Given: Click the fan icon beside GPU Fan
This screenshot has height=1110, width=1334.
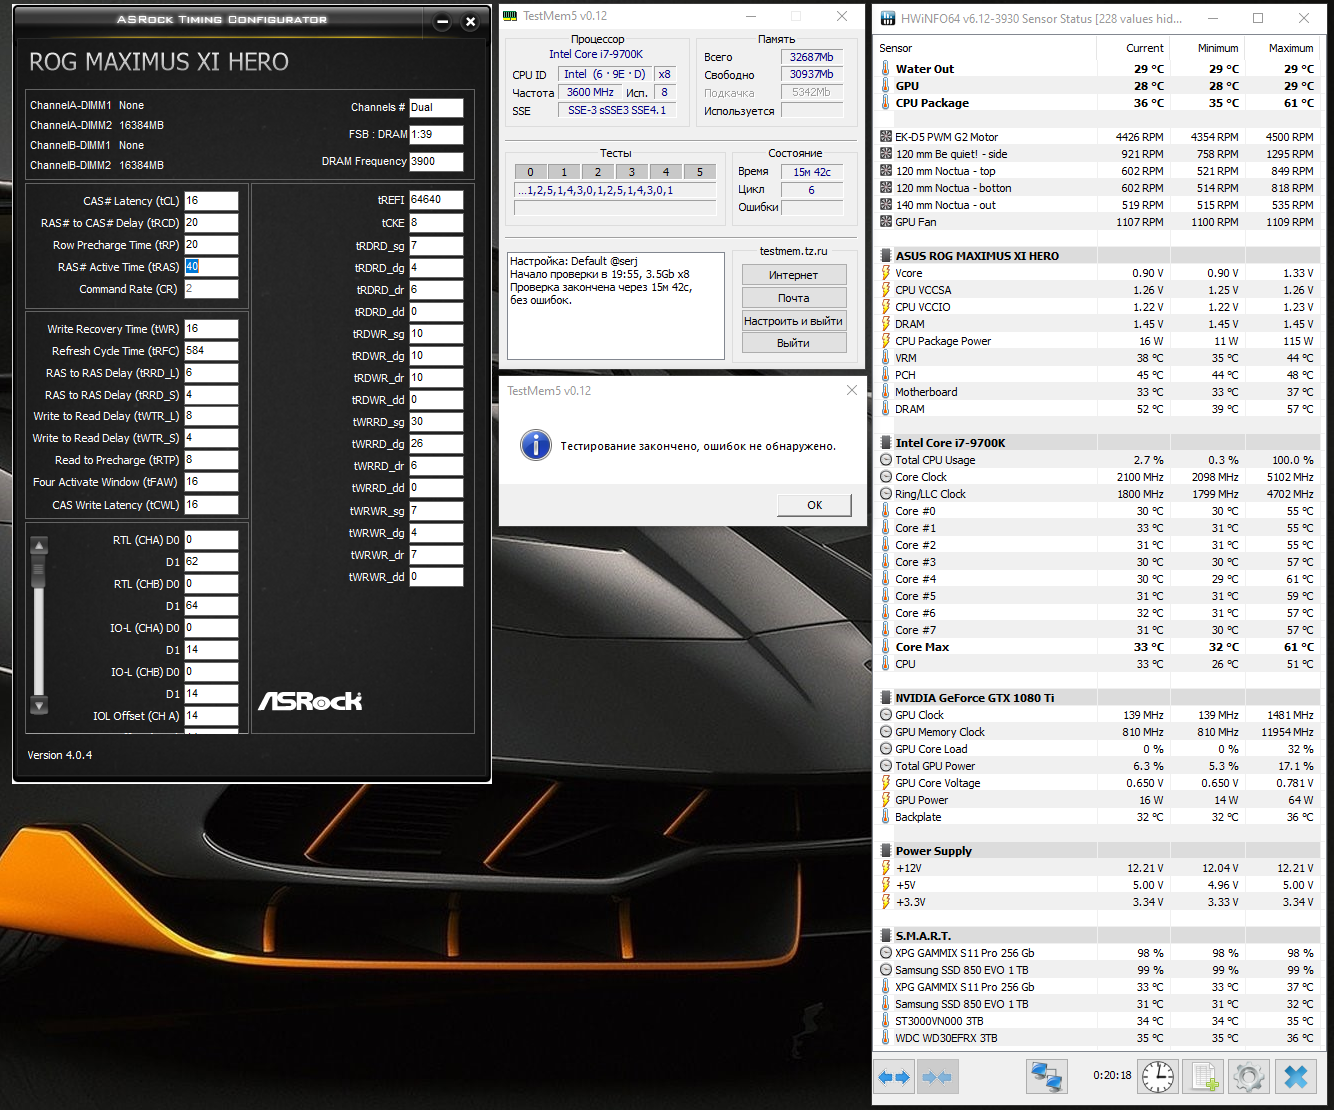Looking at the screenshot, I should click(886, 222).
